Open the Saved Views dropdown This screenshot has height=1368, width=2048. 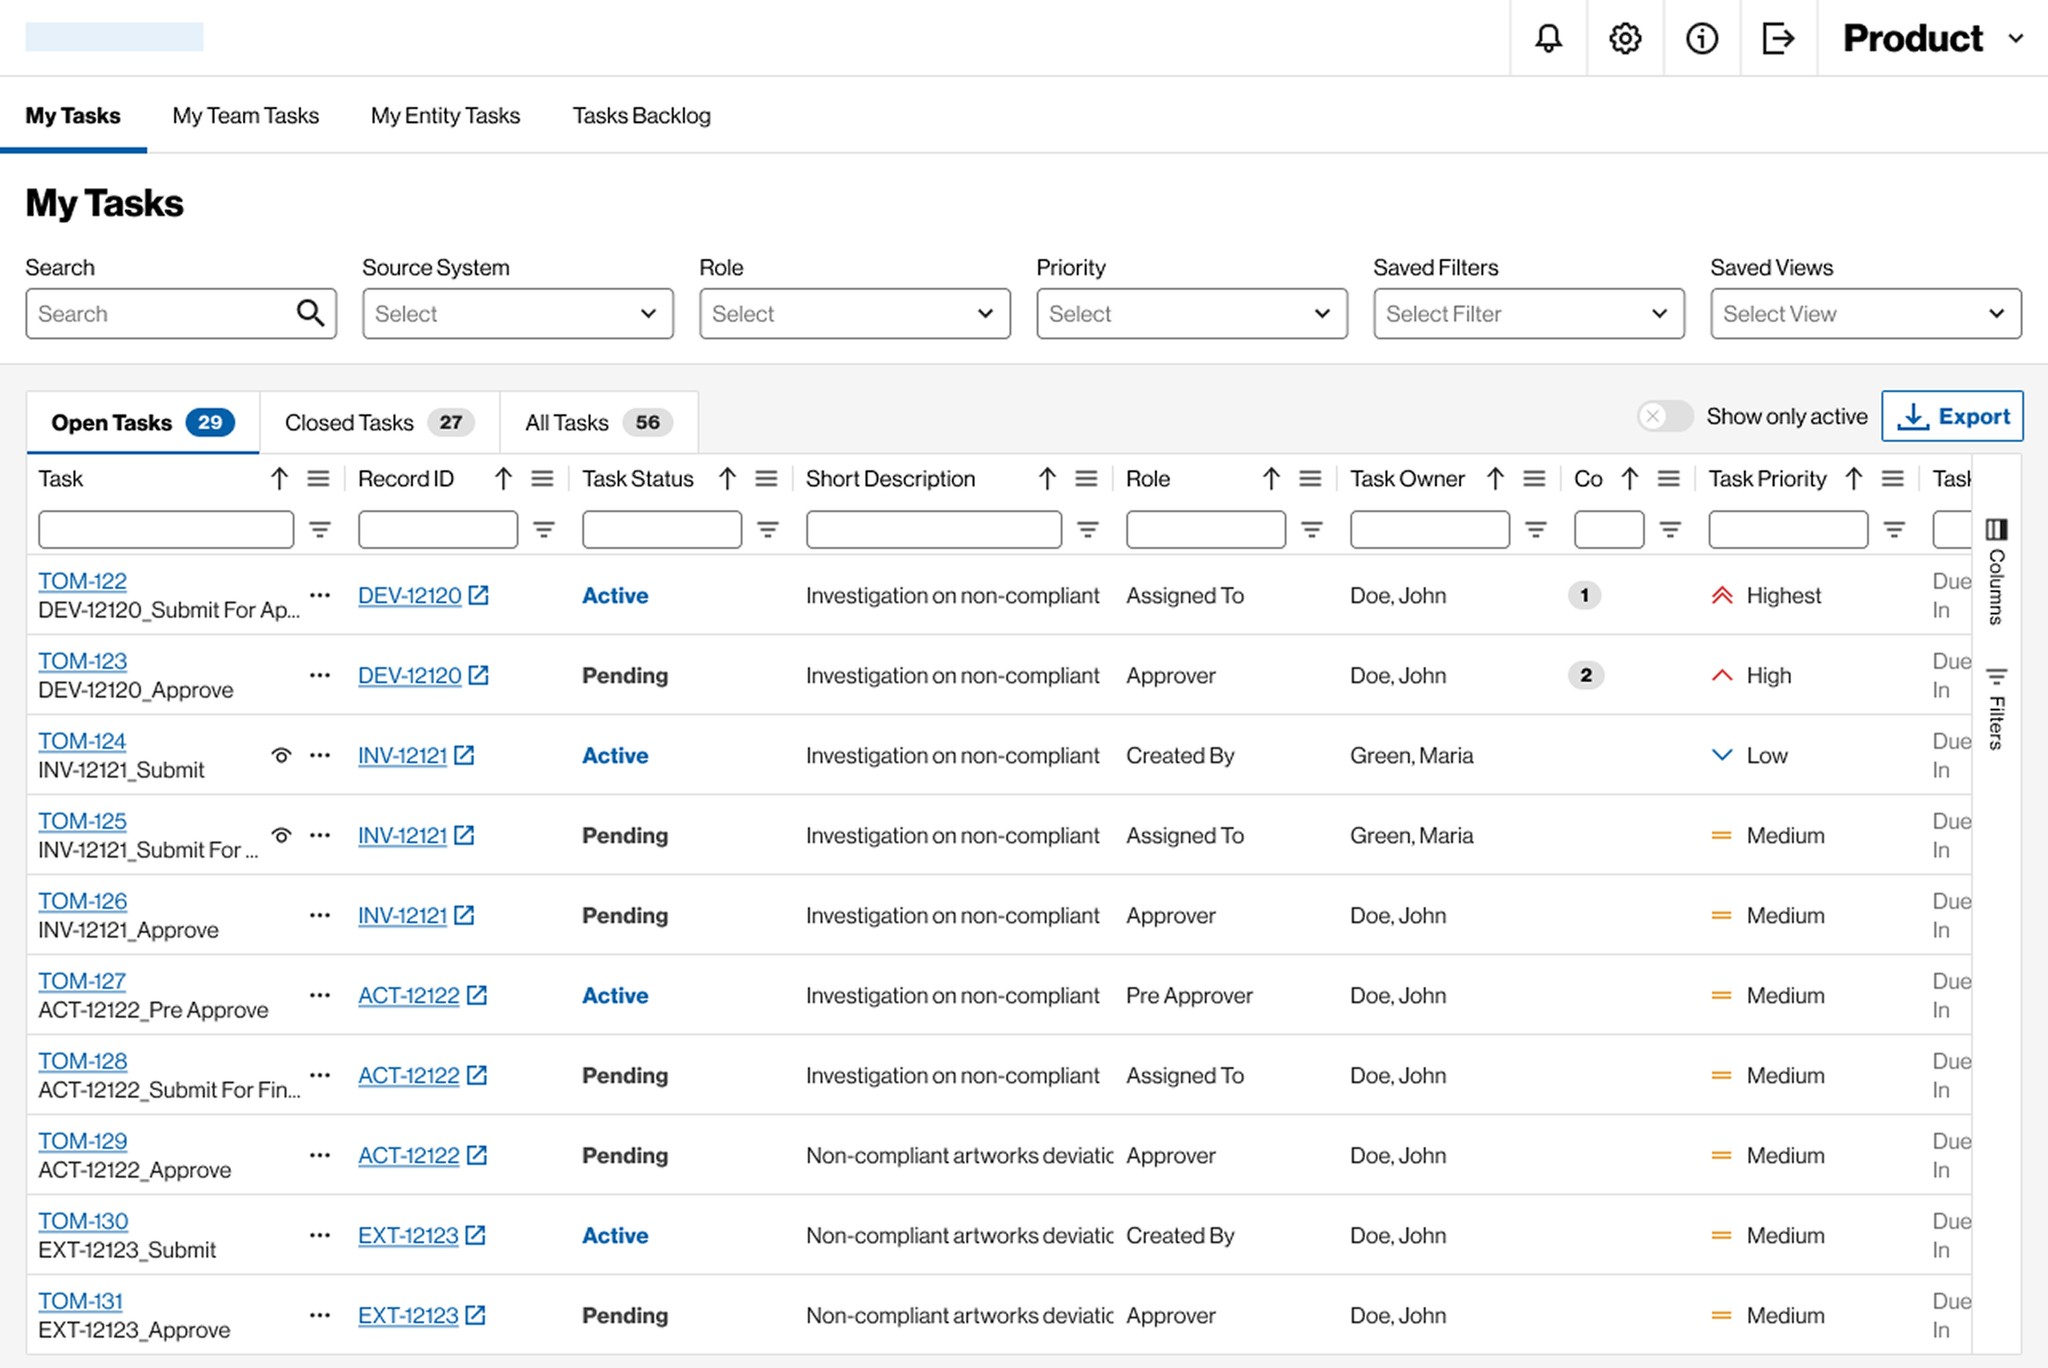click(x=1865, y=314)
